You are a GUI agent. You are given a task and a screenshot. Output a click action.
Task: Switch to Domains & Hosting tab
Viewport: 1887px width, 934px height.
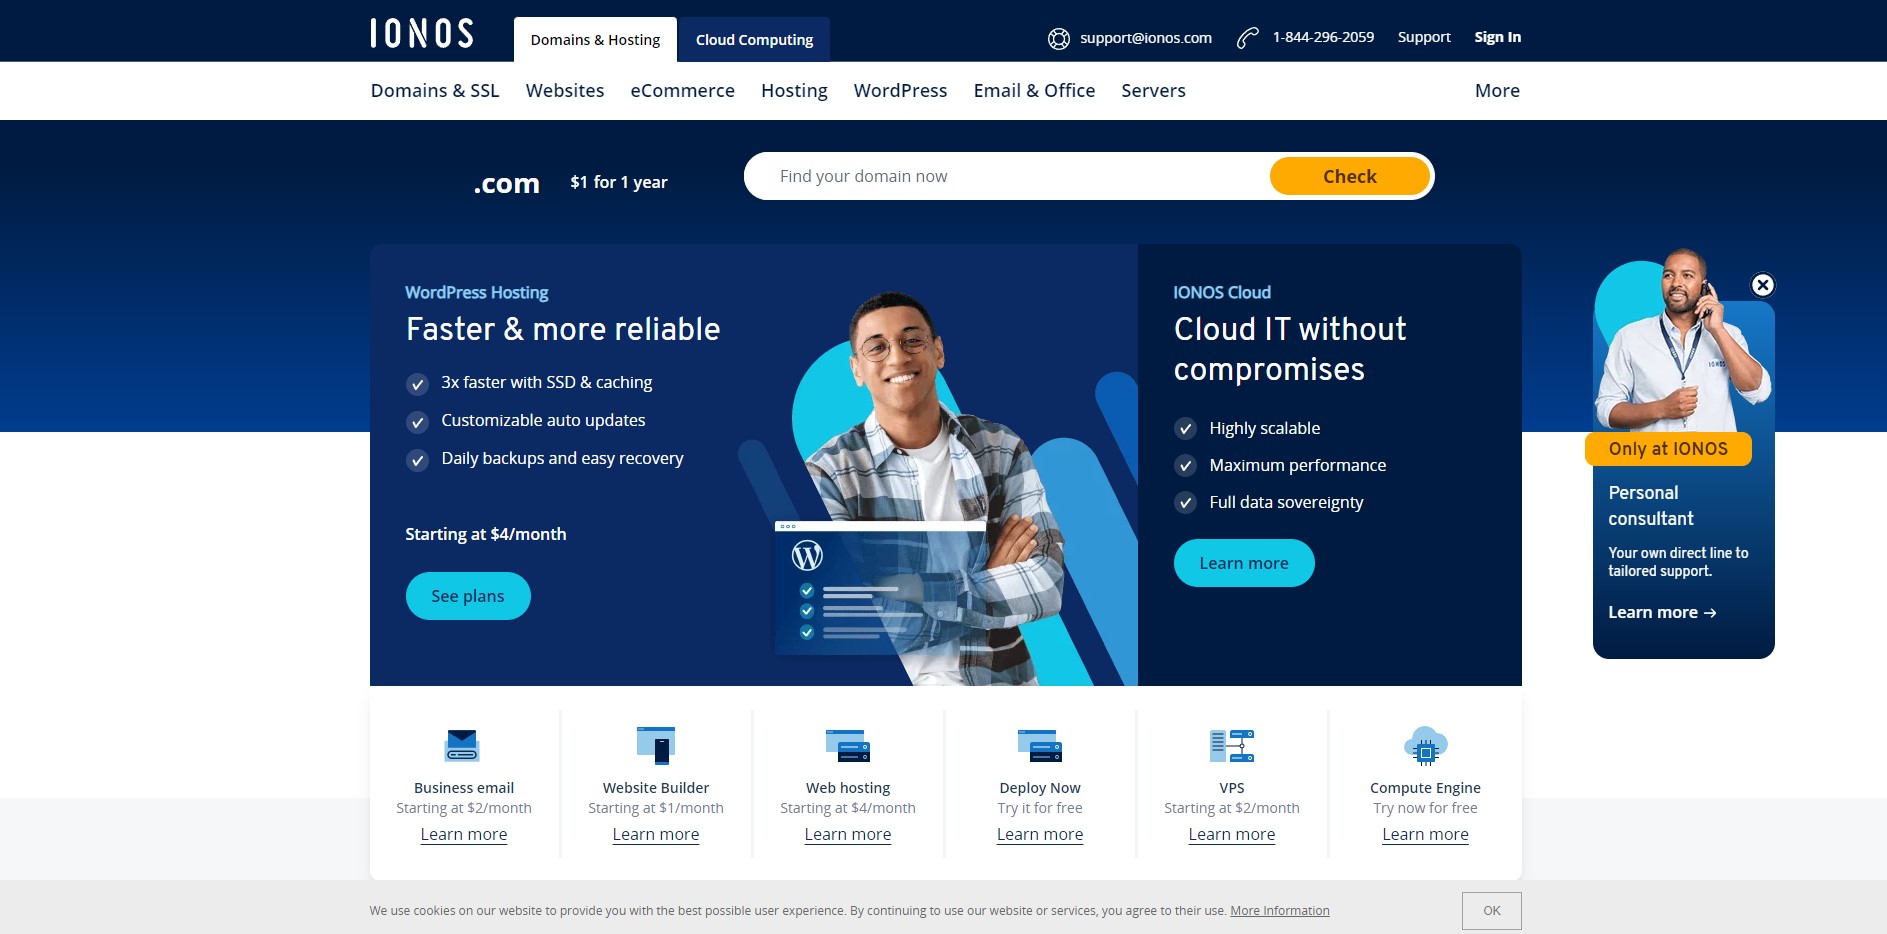point(595,40)
